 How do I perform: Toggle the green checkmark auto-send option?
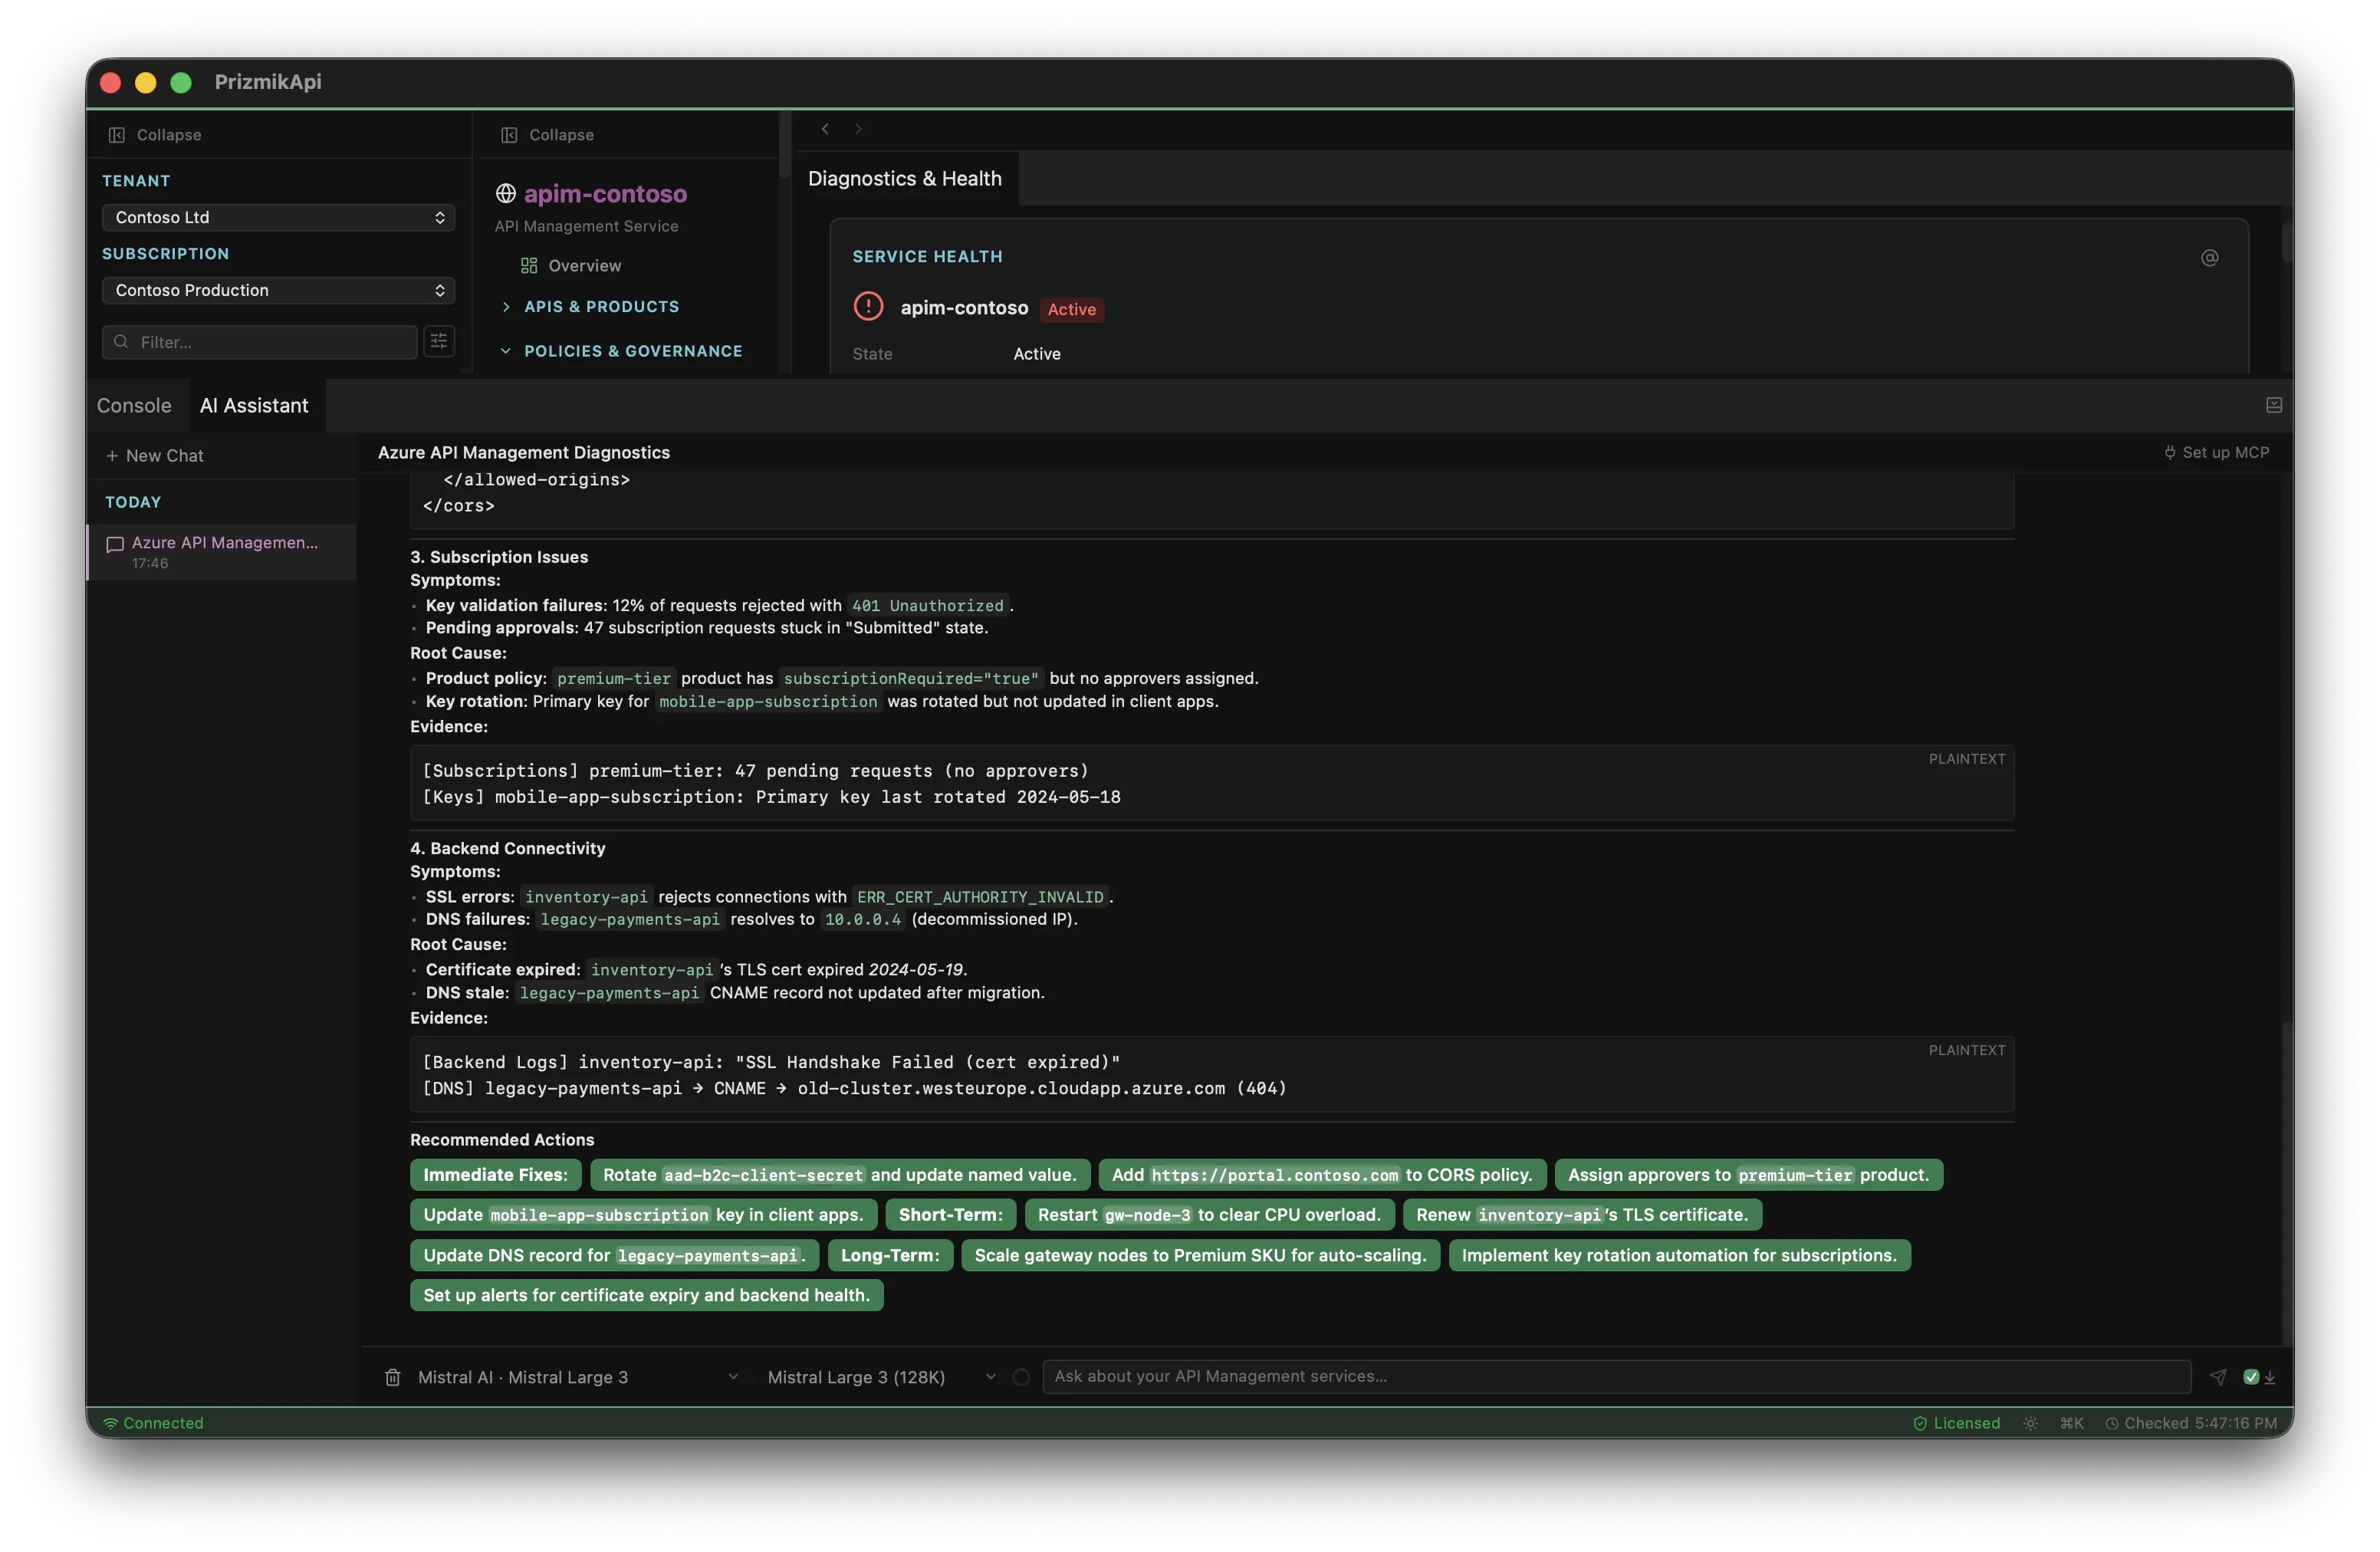point(2253,1377)
